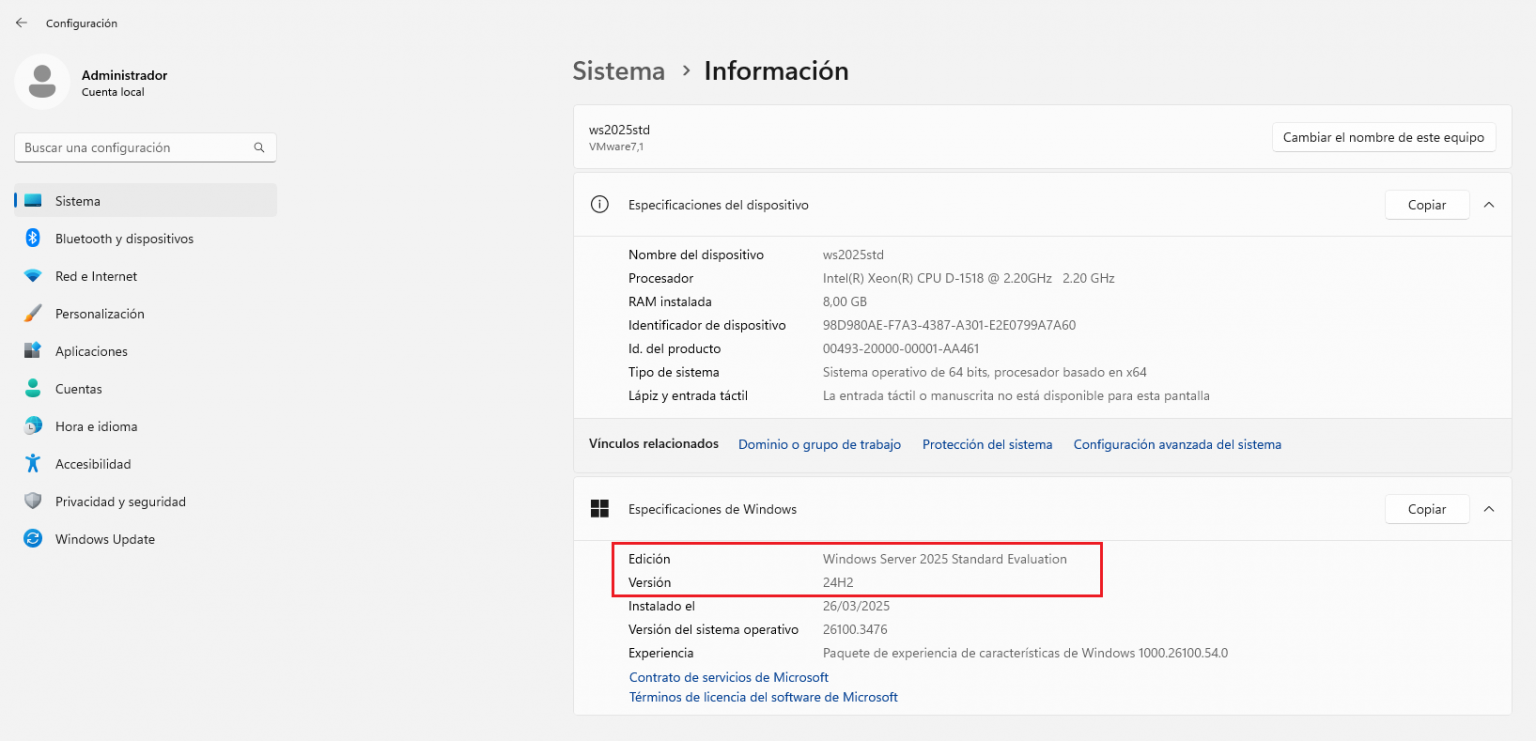1536x741 pixels.
Task: Click Cambiar el nombre de este equipo
Action: pyautogui.click(x=1384, y=137)
